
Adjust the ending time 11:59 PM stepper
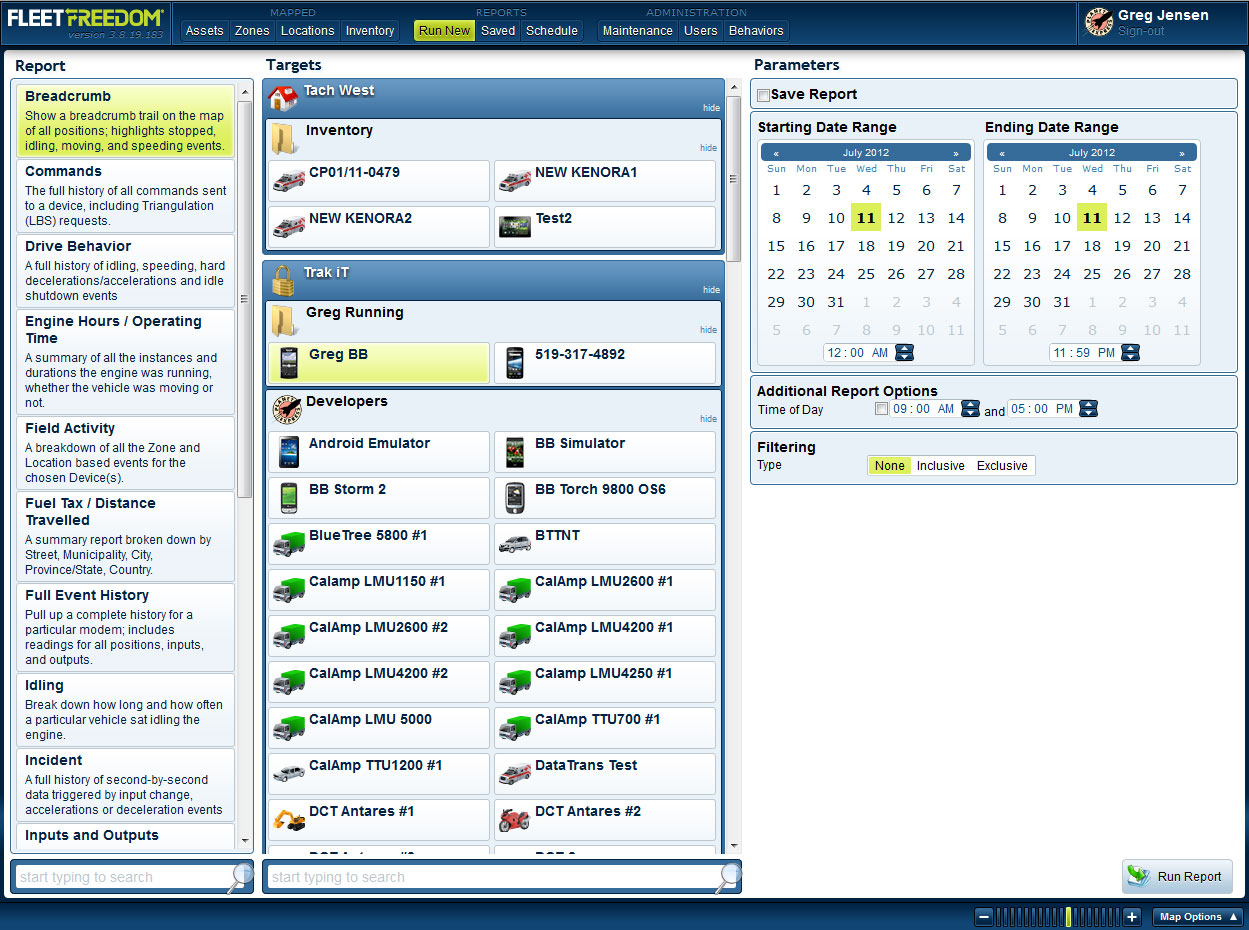1130,352
